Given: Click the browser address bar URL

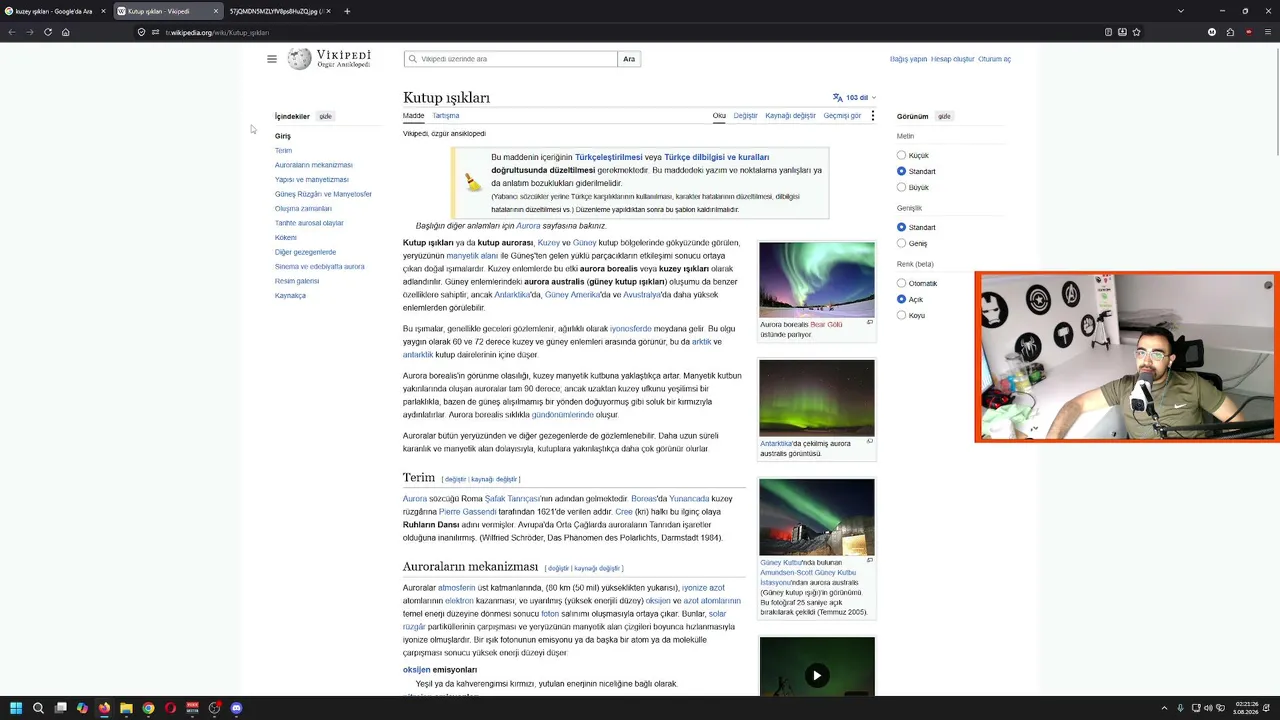Looking at the screenshot, I should [218, 32].
